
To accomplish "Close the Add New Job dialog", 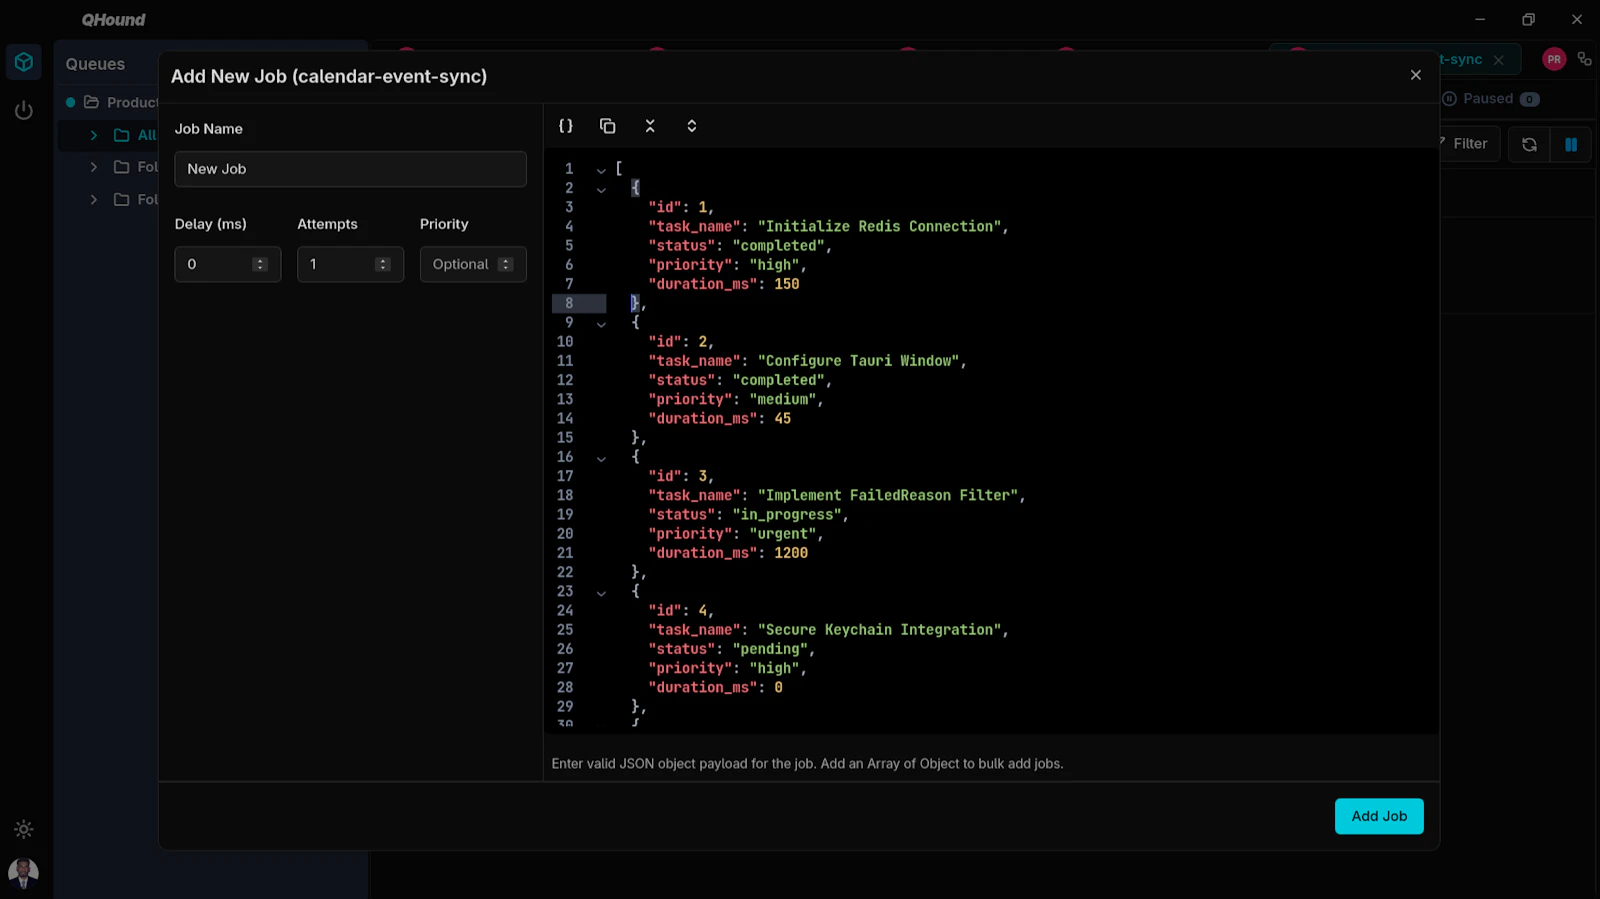I will tap(1415, 75).
